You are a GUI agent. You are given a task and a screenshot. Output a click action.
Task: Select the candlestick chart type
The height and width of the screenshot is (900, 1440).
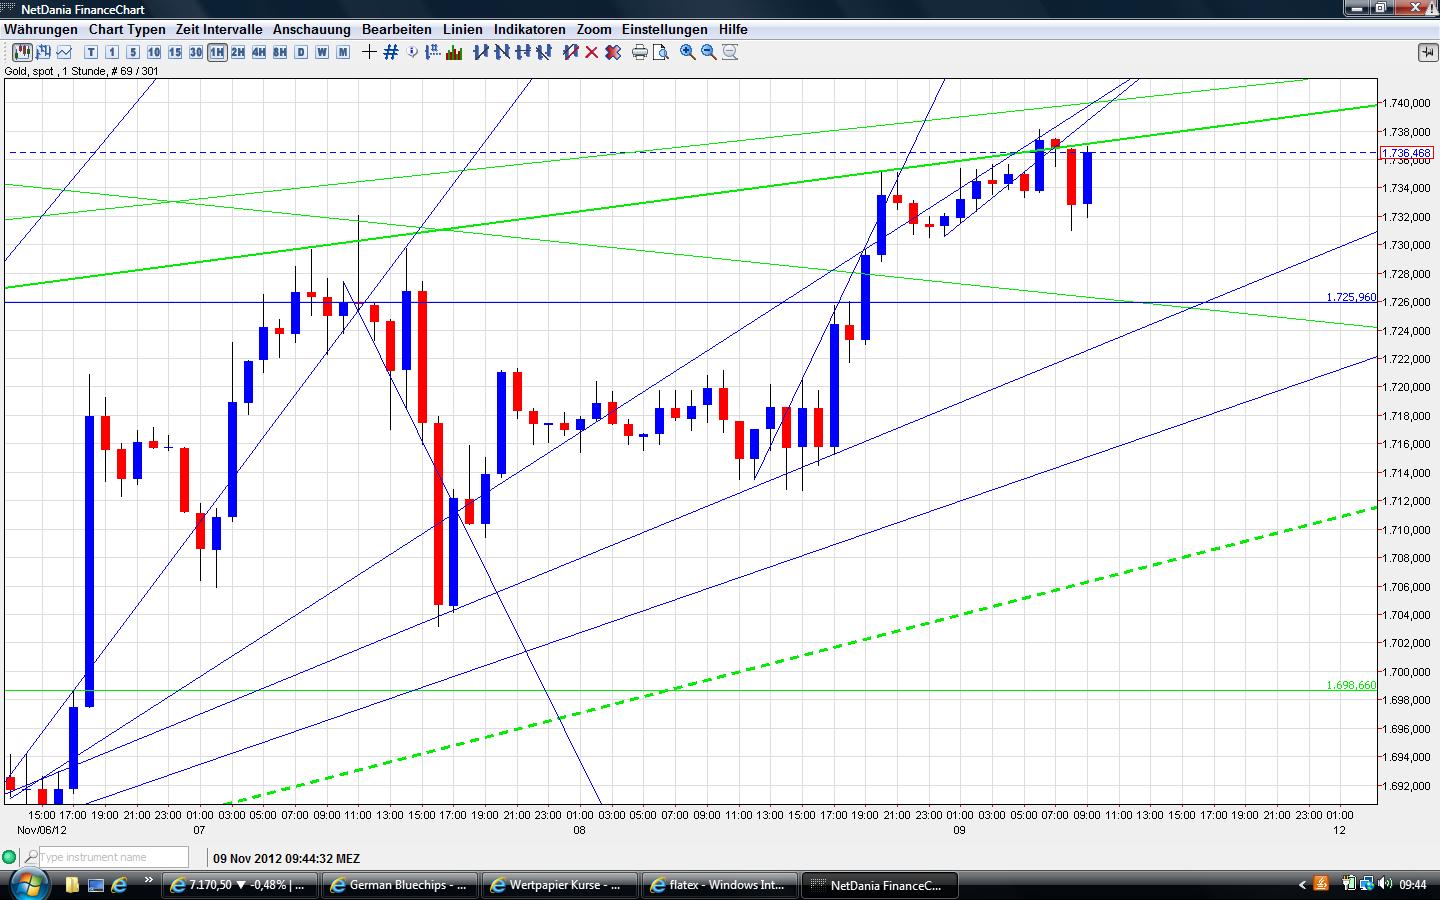(21, 52)
